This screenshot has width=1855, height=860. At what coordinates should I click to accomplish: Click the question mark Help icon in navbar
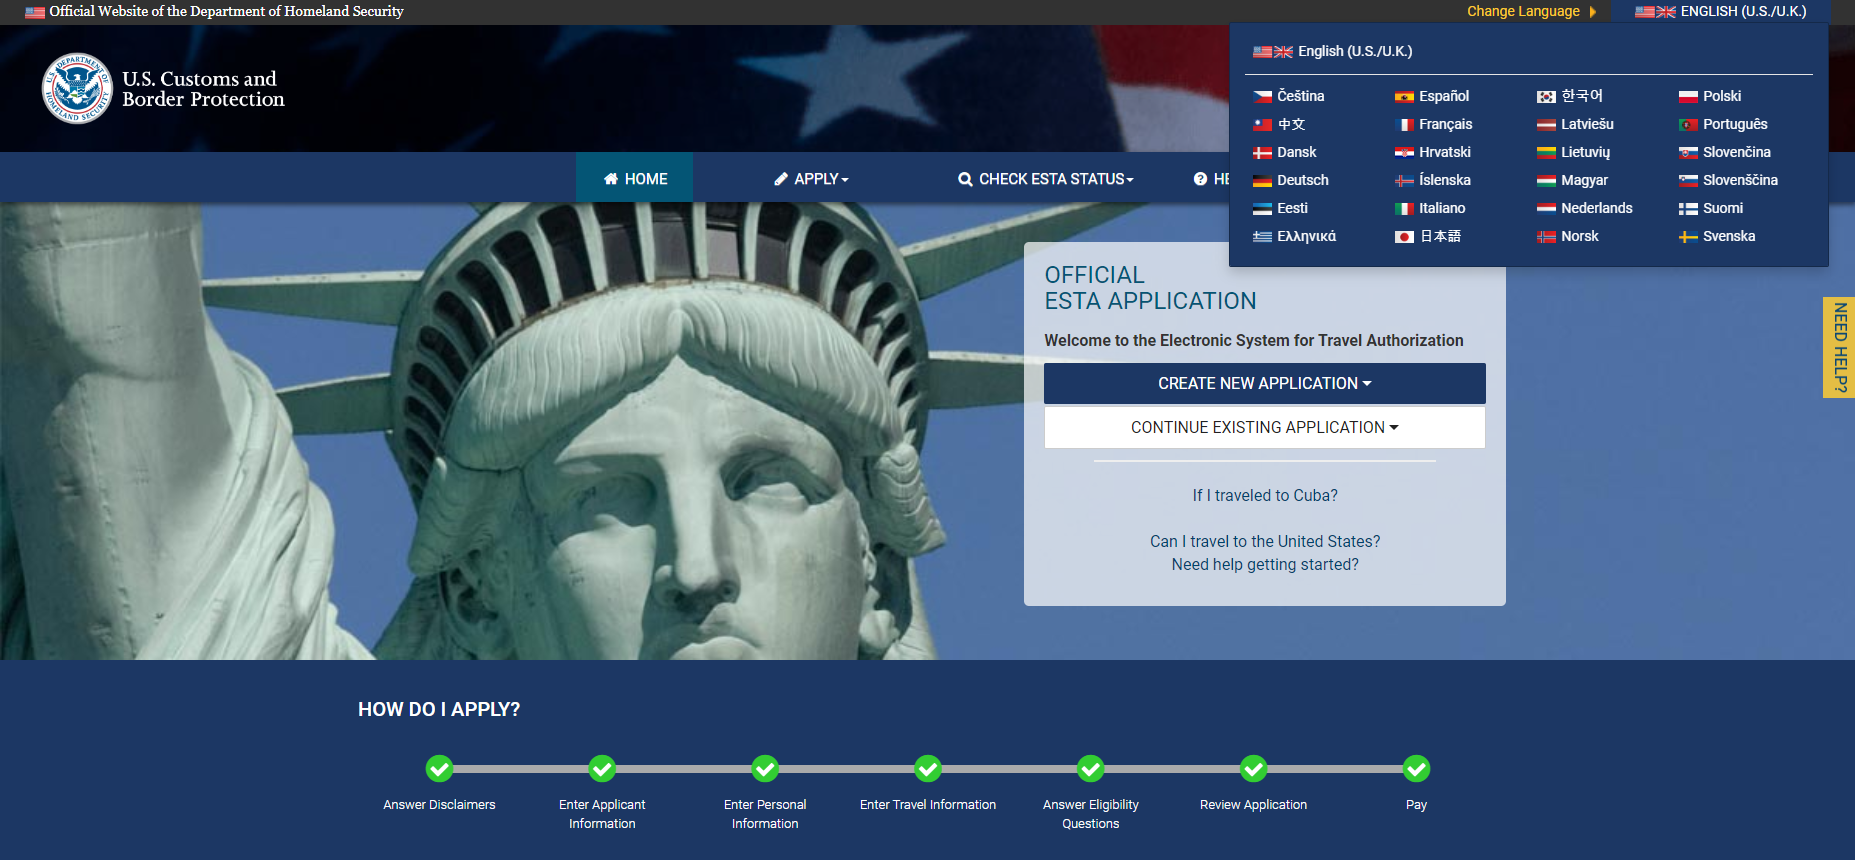[1200, 179]
